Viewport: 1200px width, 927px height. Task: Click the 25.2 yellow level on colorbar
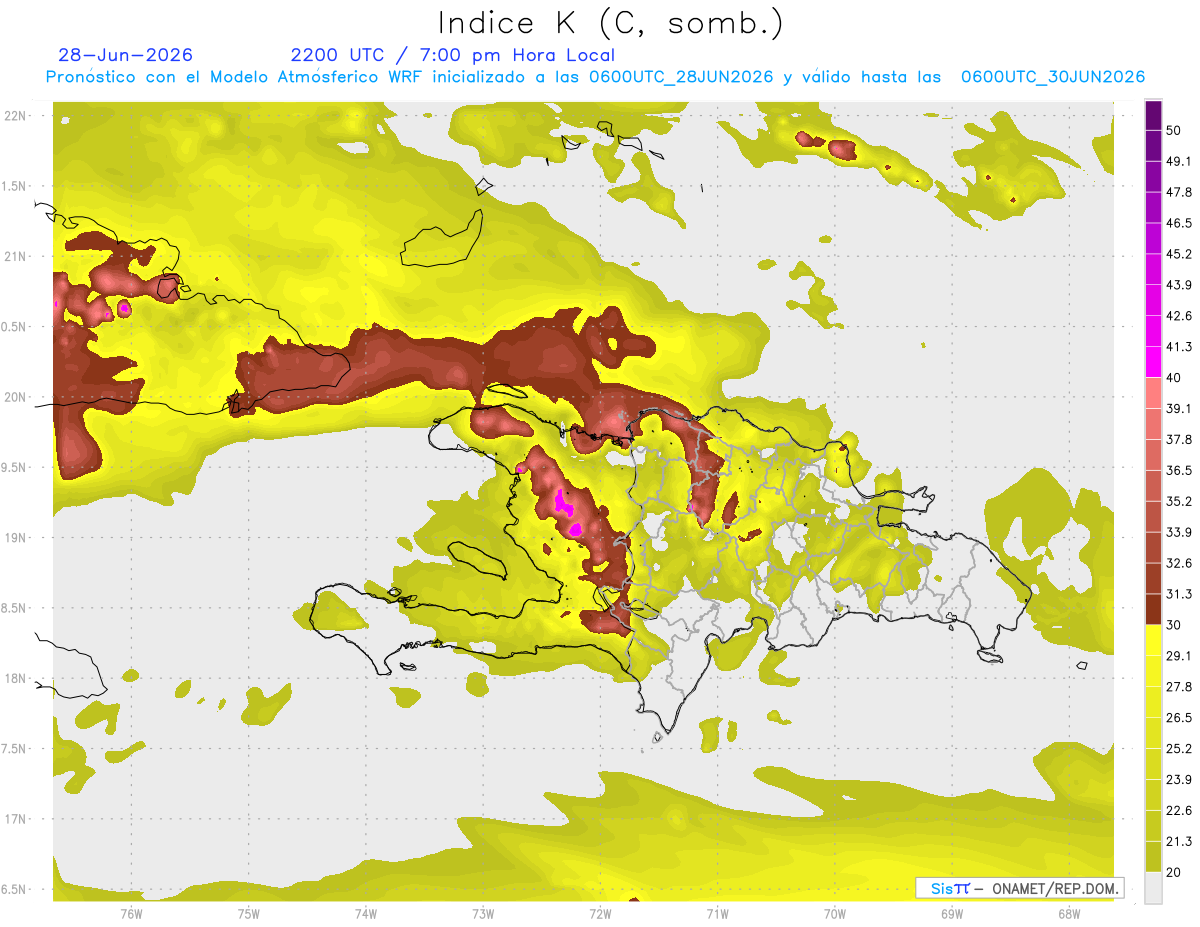(x=1179, y=748)
